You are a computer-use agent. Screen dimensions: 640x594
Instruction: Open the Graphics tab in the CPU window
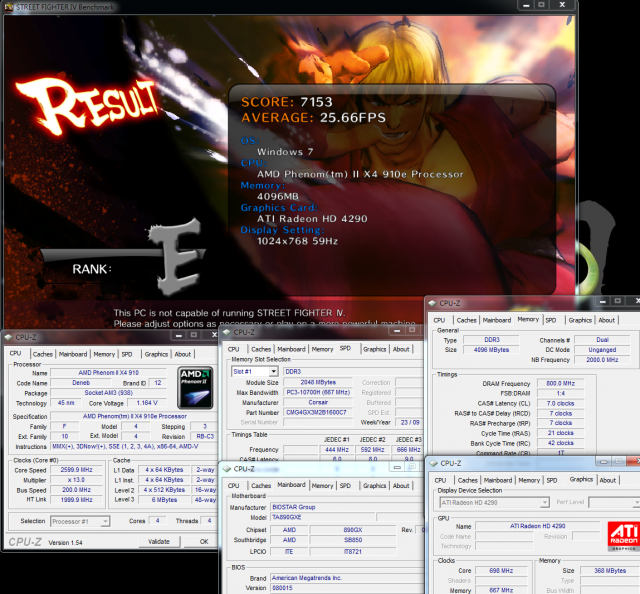[x=156, y=354]
